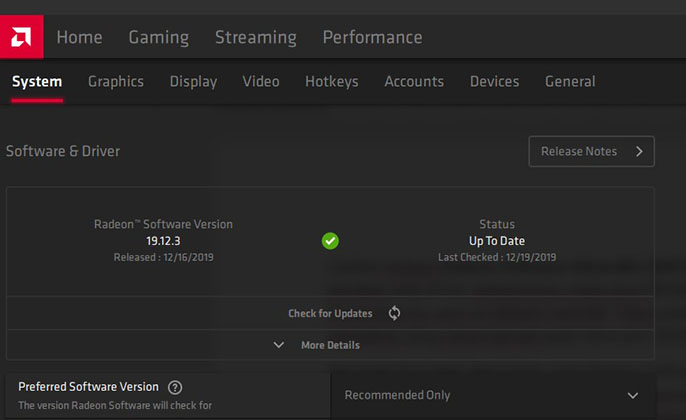Screen dimensions: 686x420
Task: Click the AMD logo icon
Action: point(21,37)
